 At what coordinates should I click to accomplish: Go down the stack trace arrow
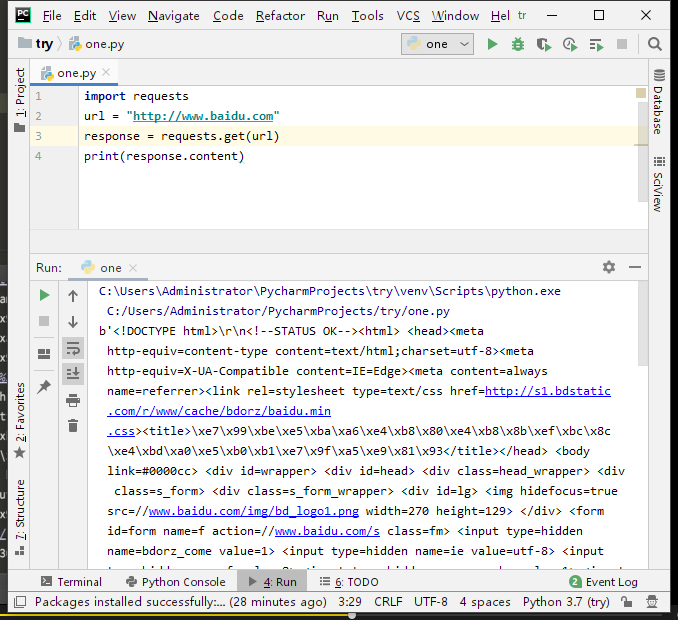click(x=73, y=322)
